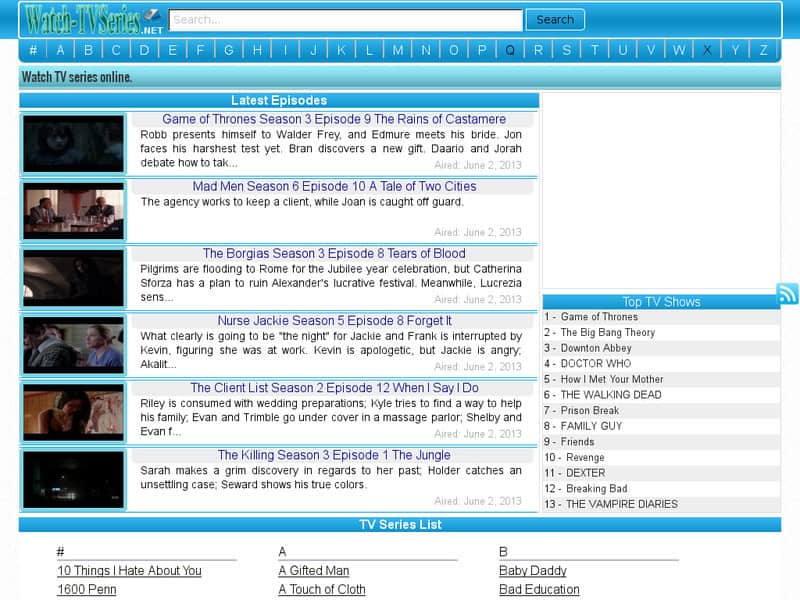The image size is (800, 600).
Task: Select letter A in alphabet bar
Action: coord(61,50)
